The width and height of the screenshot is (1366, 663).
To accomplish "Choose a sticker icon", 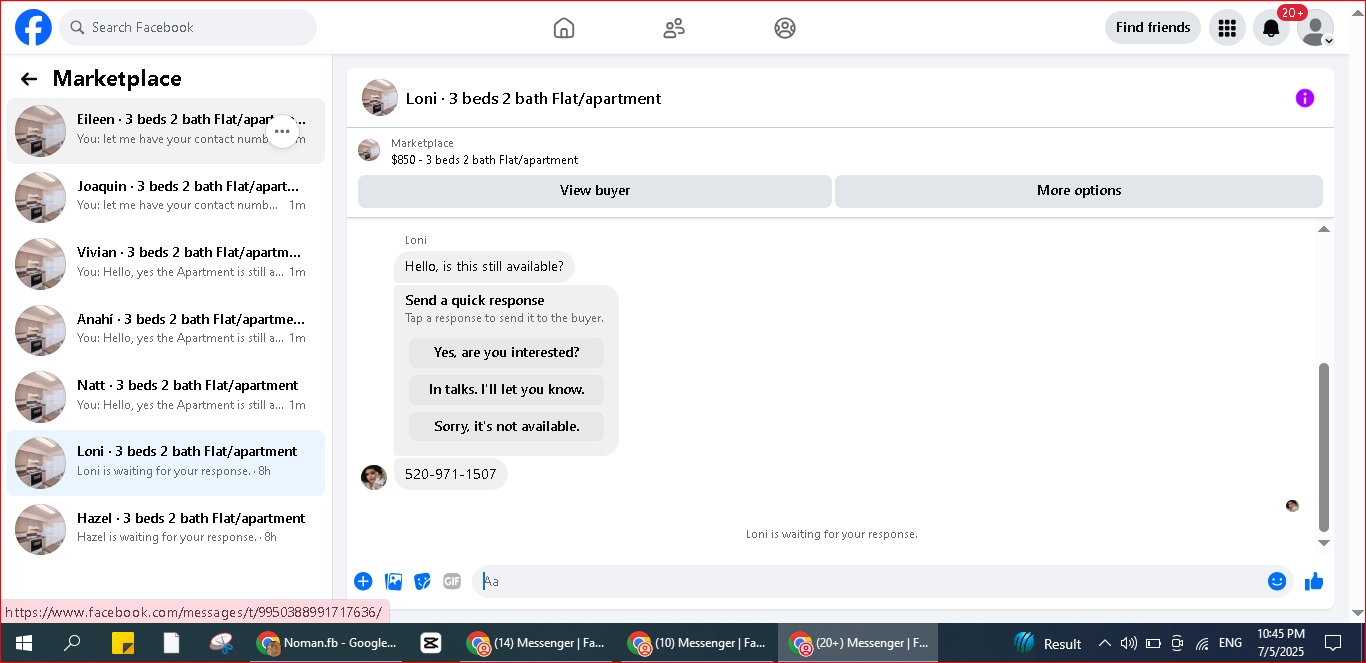I will coord(423,581).
